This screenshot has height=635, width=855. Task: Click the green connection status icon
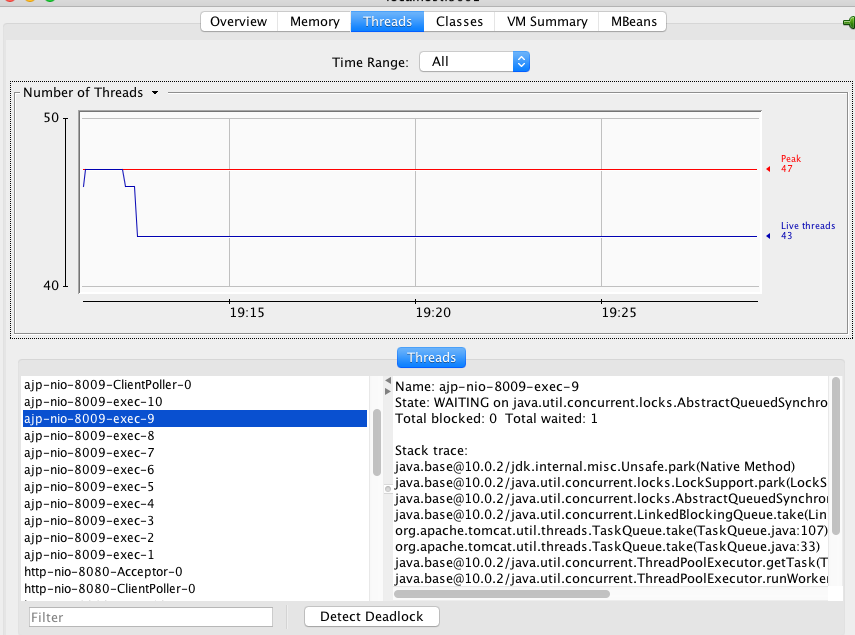coord(848,22)
